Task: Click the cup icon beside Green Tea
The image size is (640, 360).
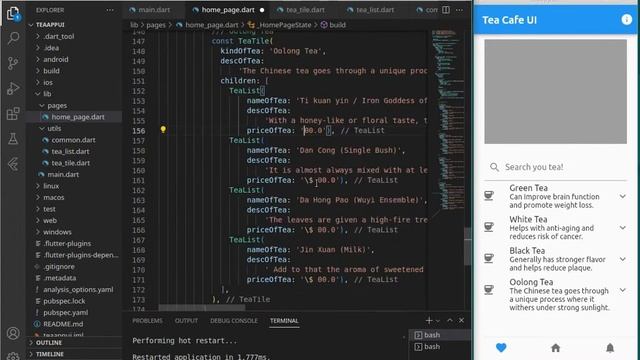Action: click(x=489, y=196)
